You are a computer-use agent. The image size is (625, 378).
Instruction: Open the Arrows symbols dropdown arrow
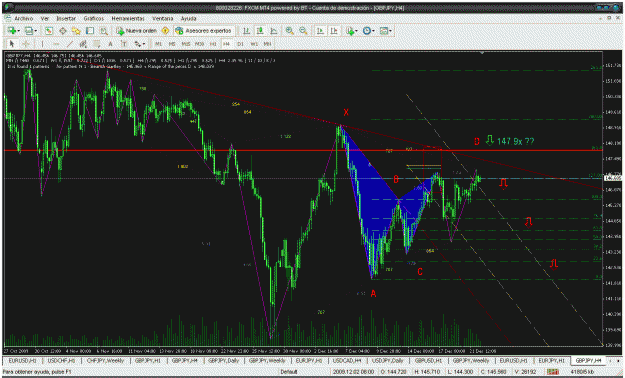pos(143,44)
